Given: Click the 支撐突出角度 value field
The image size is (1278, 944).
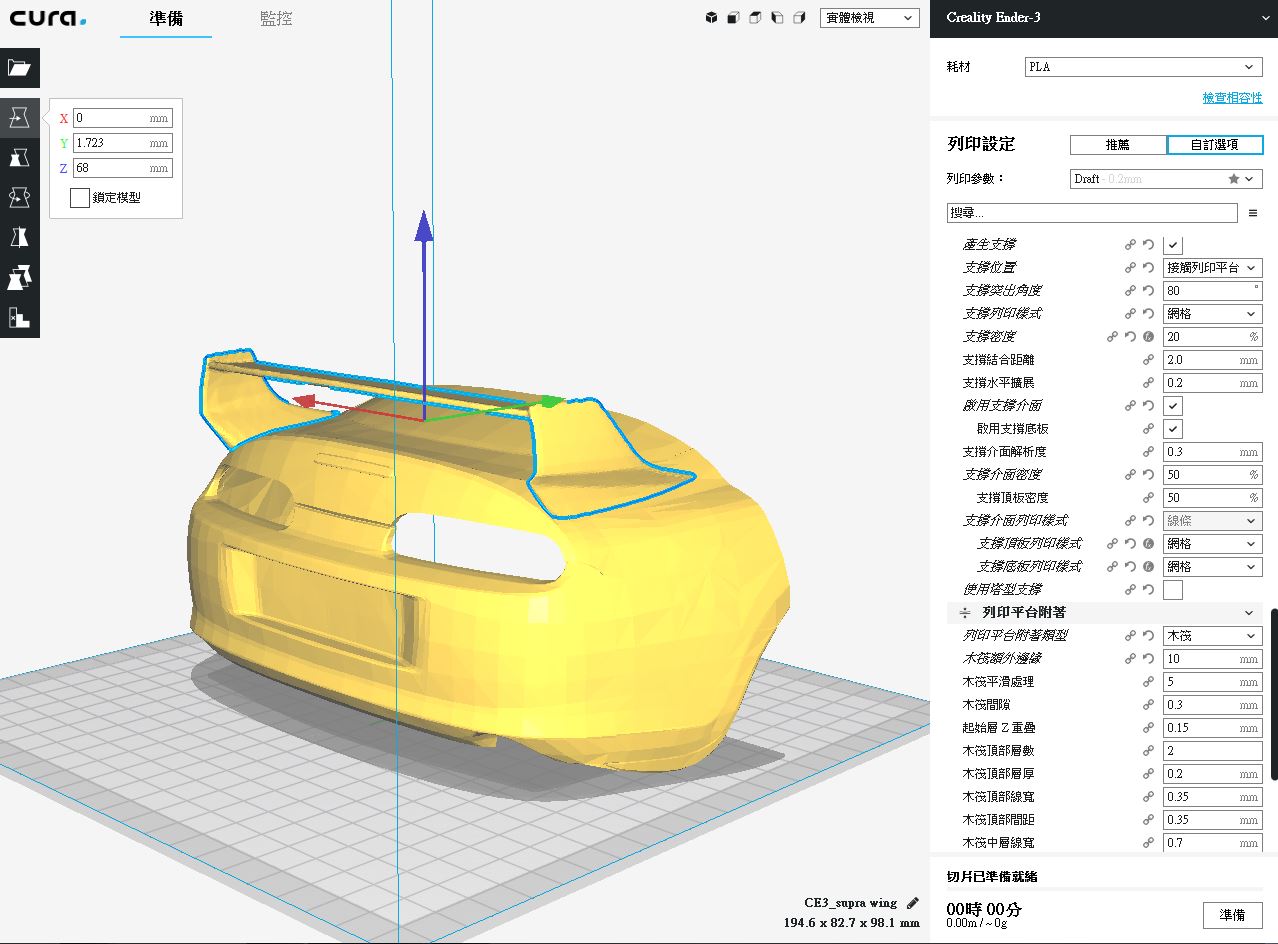Looking at the screenshot, I should 1212,290.
